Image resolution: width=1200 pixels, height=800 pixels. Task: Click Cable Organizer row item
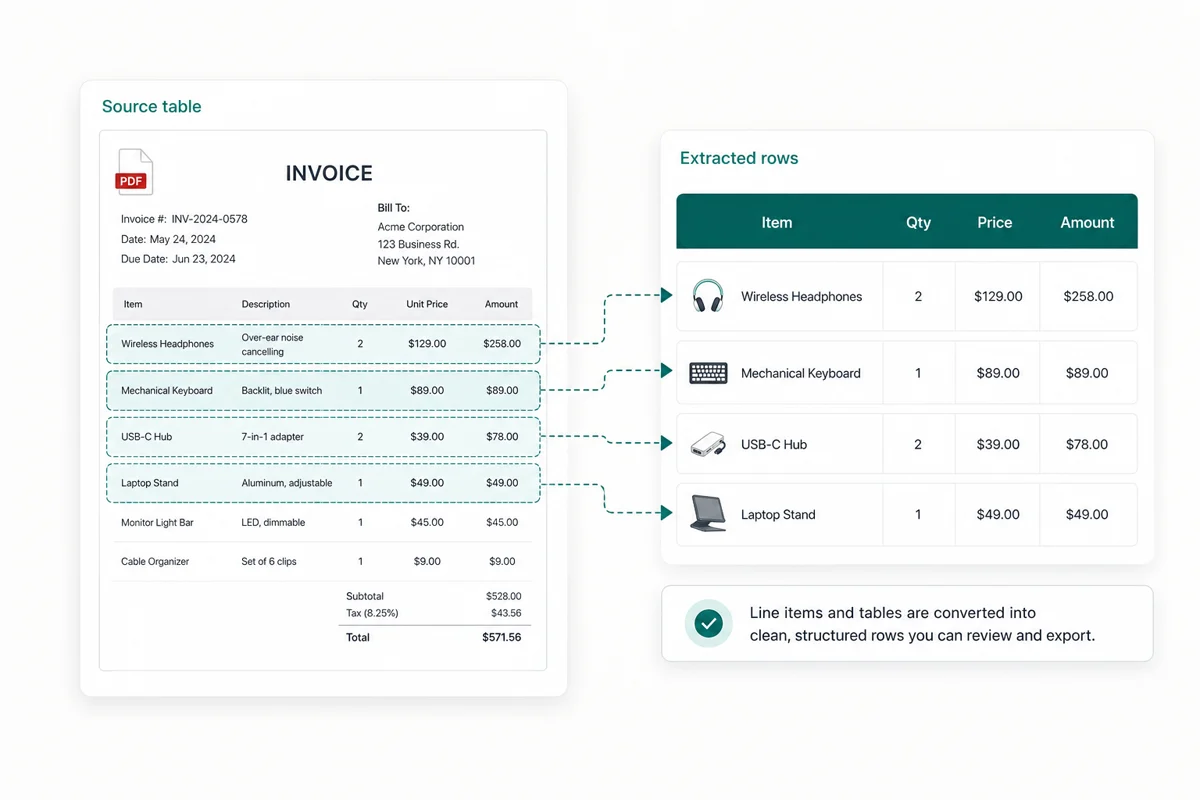[x=155, y=562]
